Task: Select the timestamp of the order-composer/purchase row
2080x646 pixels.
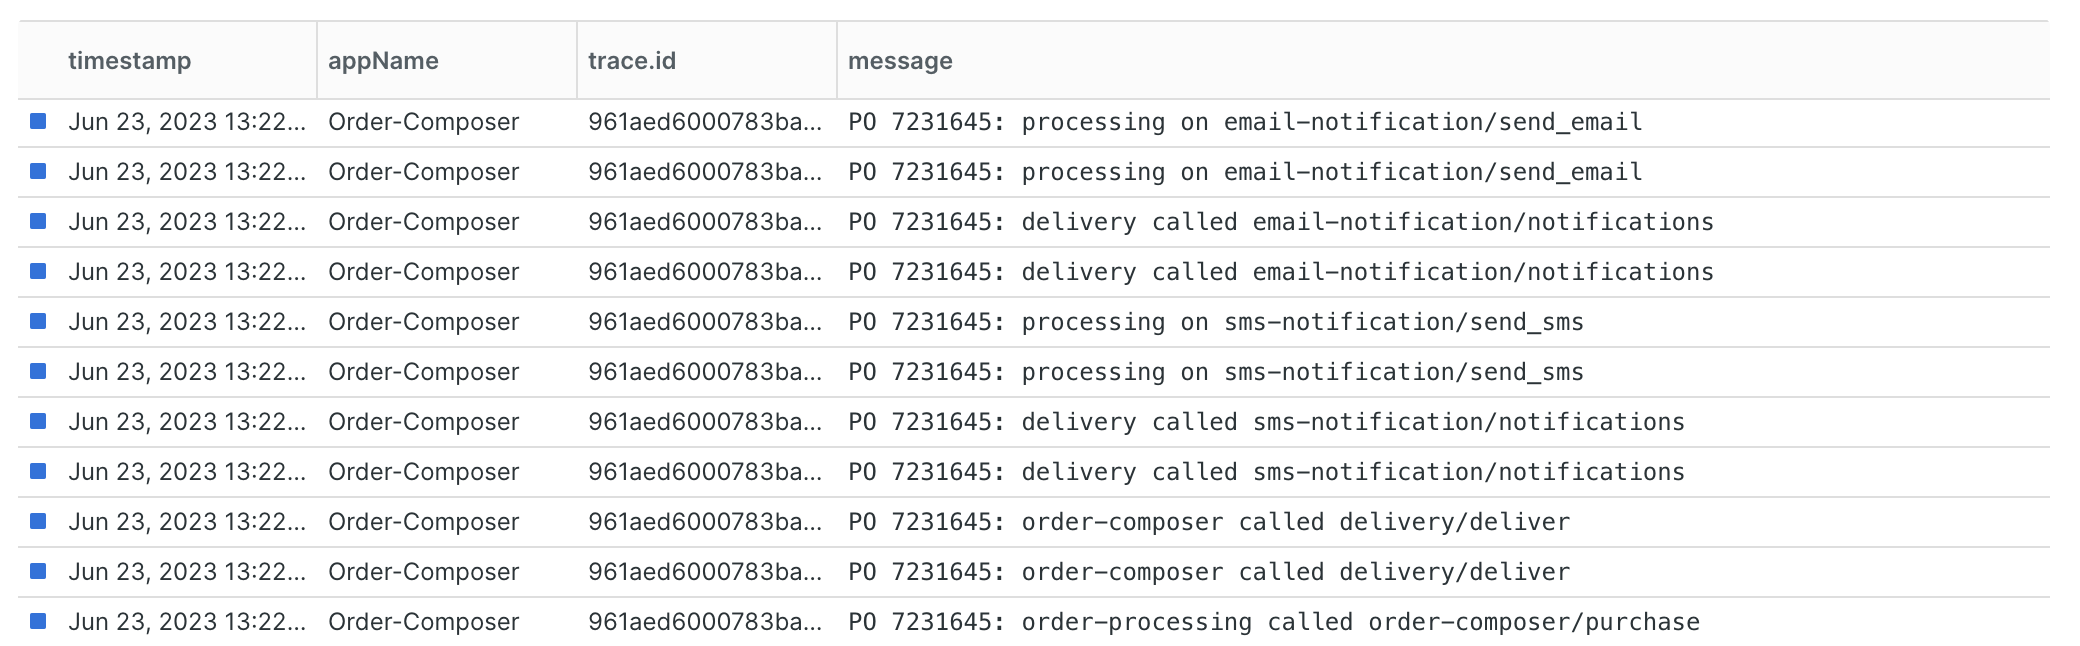Action: point(187,622)
